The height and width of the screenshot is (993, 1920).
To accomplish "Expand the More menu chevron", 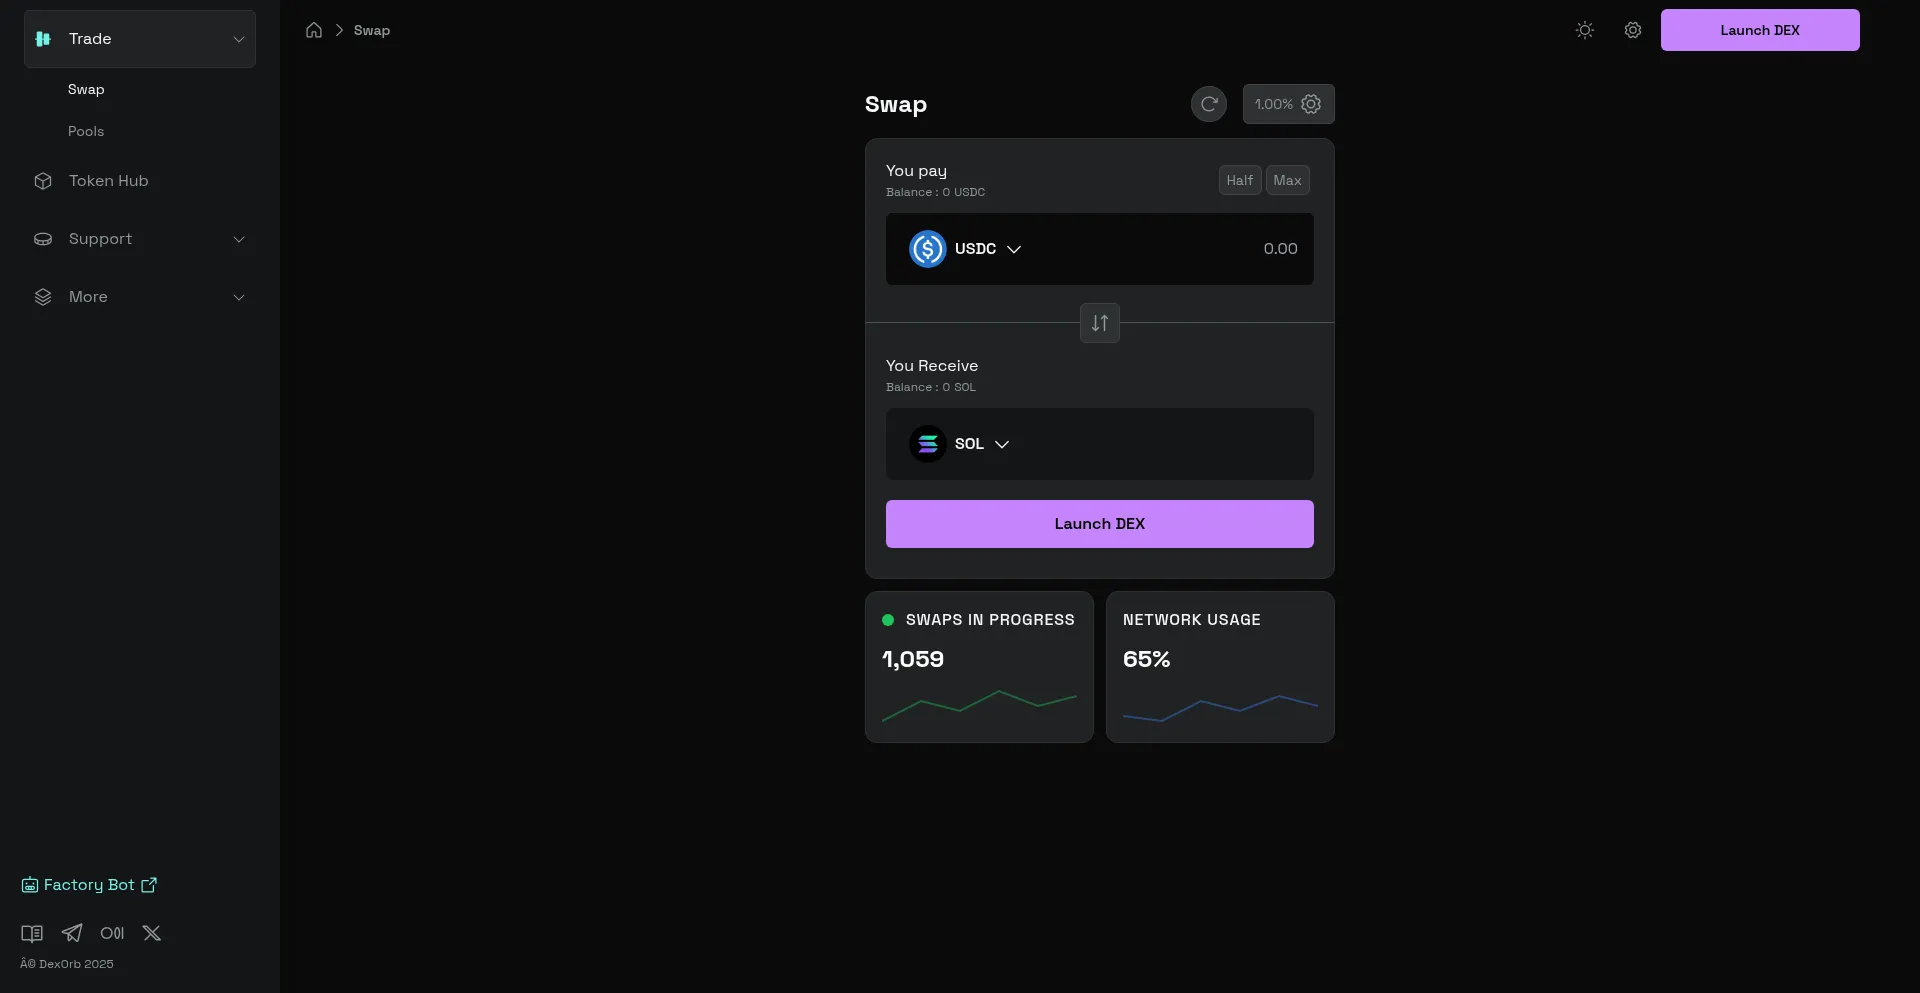I will point(239,297).
